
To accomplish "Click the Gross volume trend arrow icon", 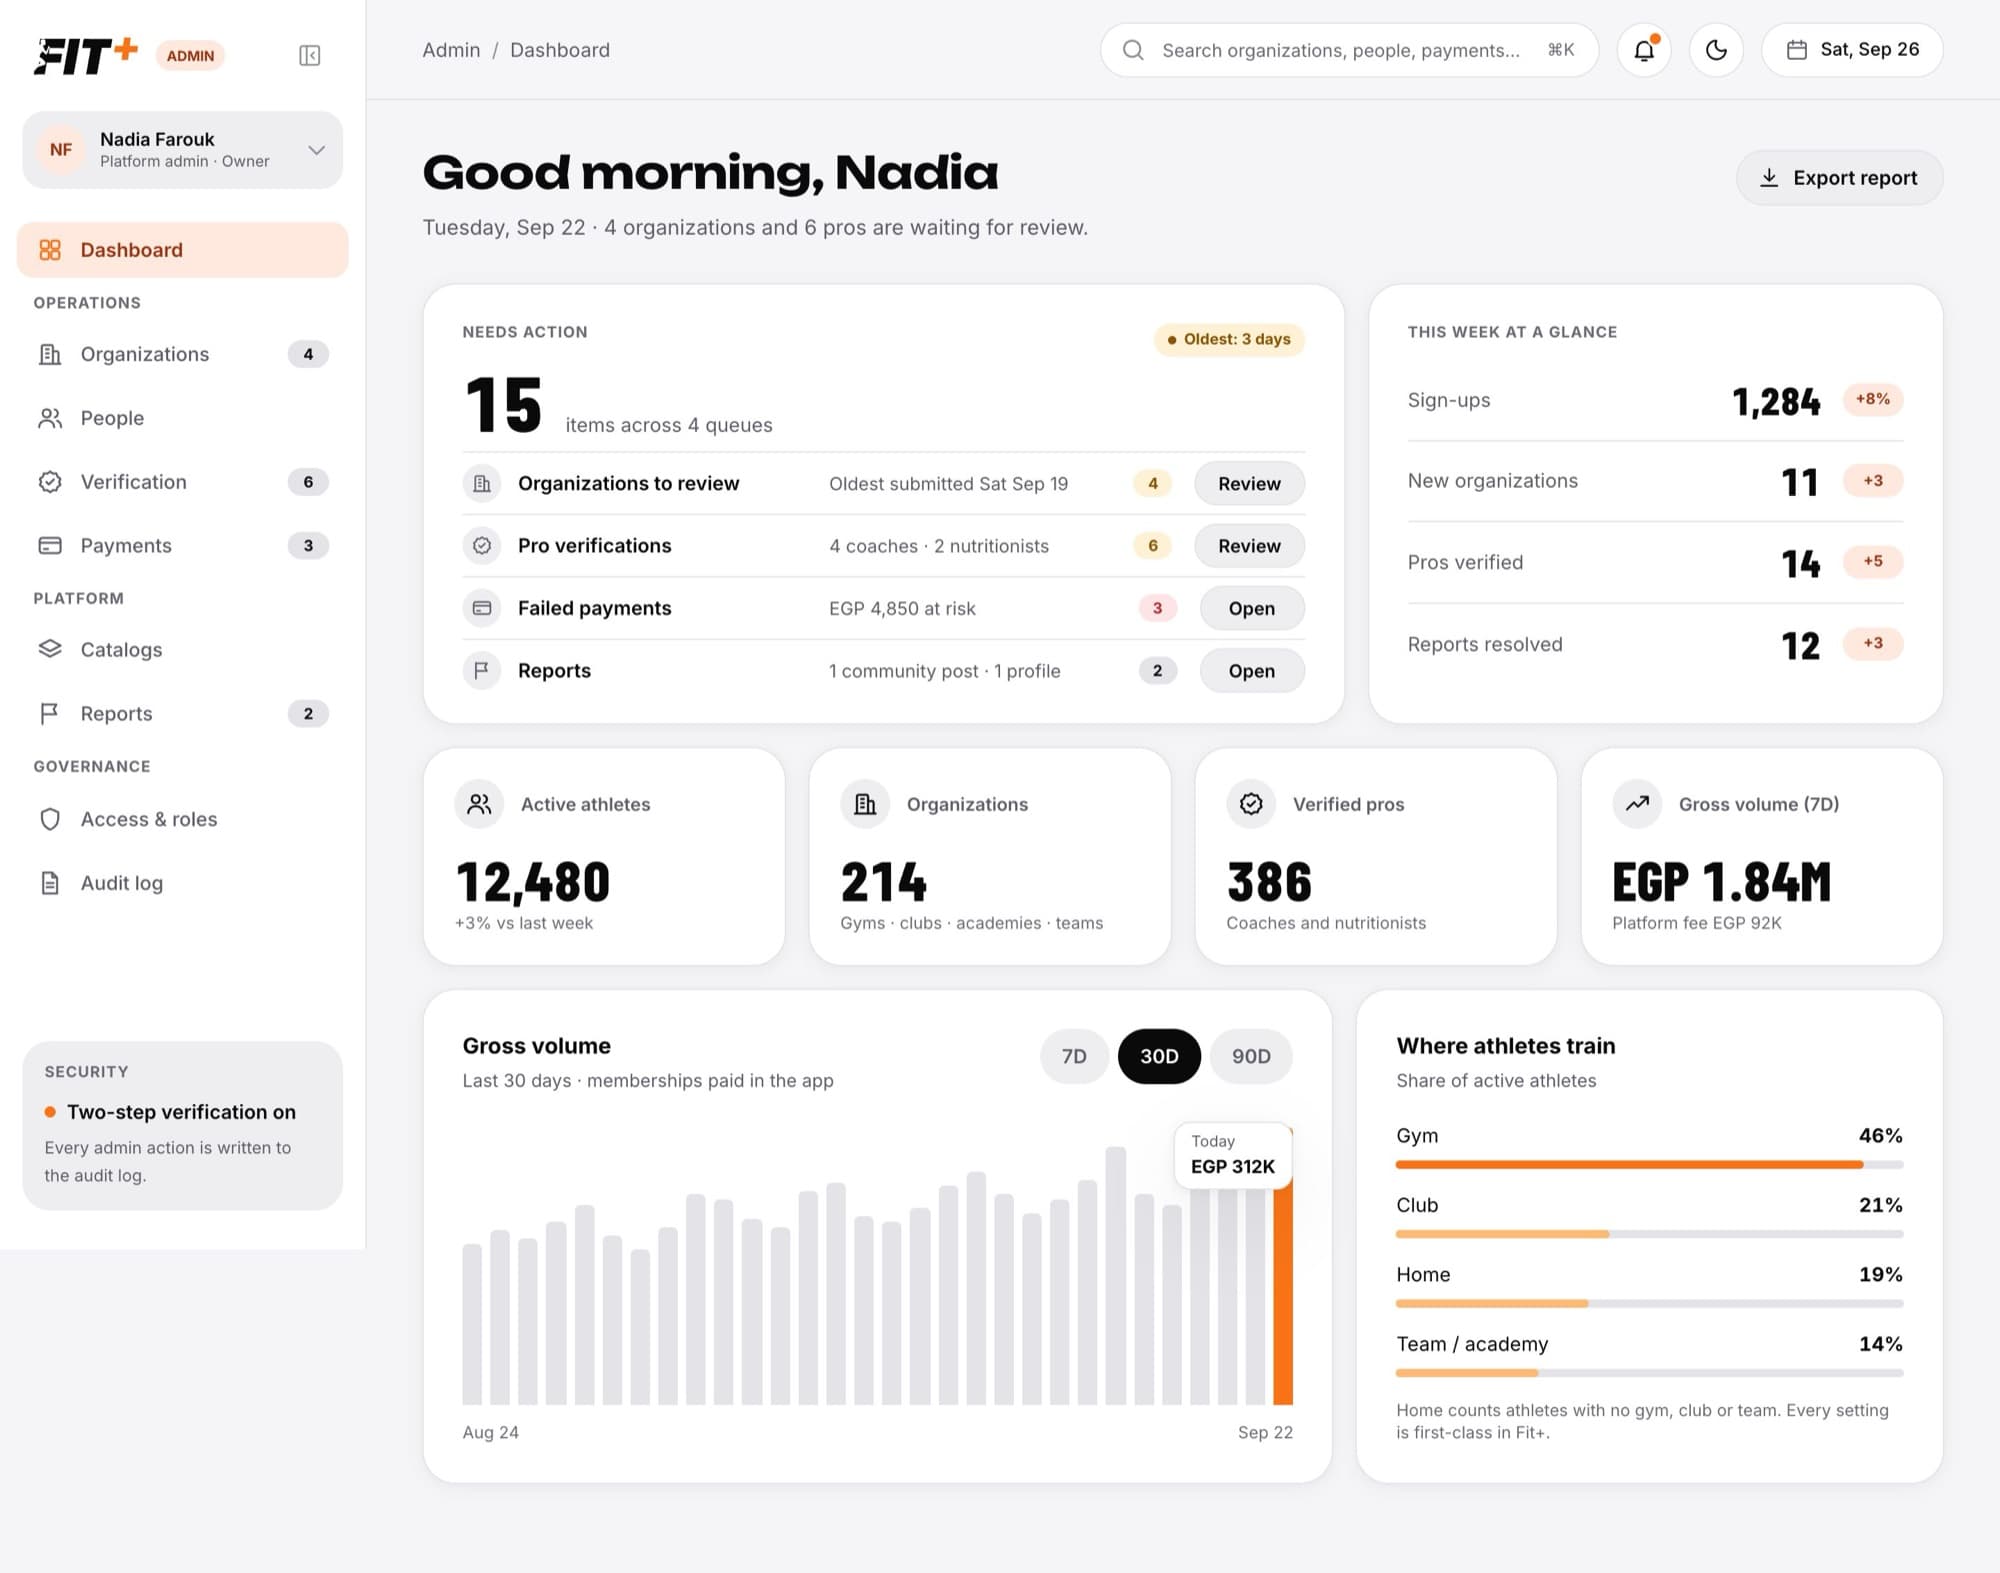I will (1637, 804).
